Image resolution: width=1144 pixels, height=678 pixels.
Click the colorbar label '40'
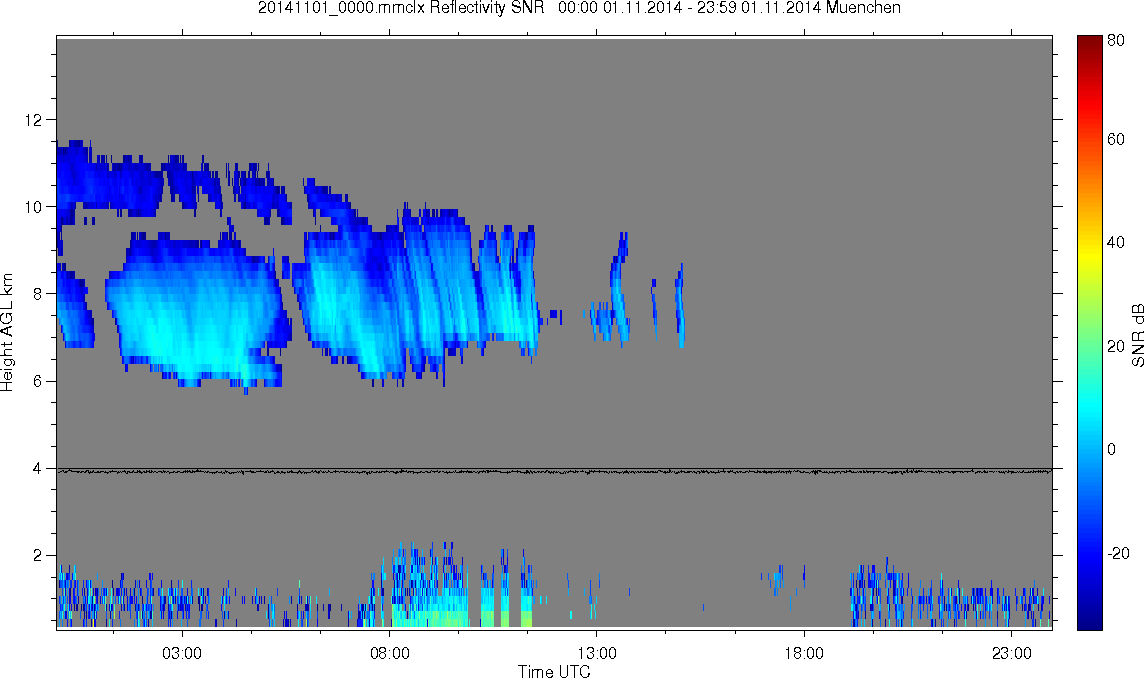pos(1116,242)
